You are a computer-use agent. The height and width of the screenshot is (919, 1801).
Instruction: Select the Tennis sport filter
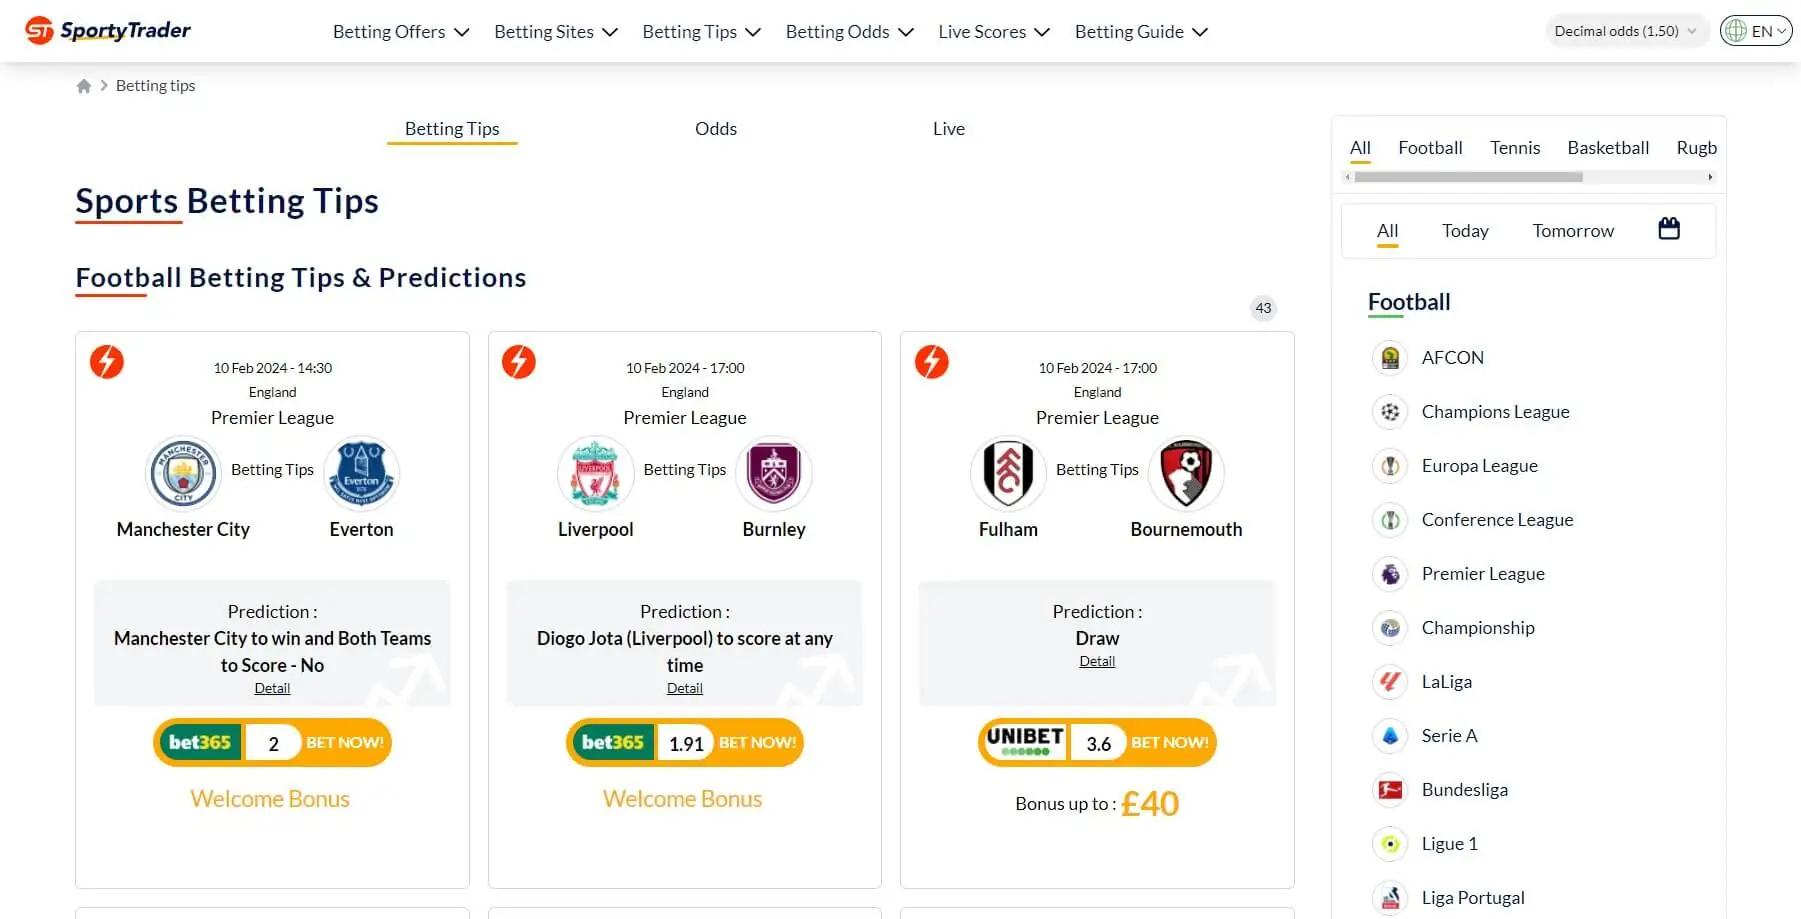tap(1514, 147)
